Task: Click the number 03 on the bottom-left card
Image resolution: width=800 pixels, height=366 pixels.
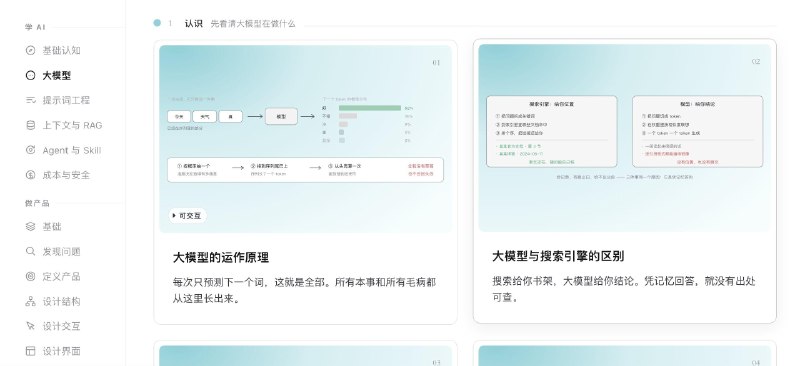Action: click(436, 362)
